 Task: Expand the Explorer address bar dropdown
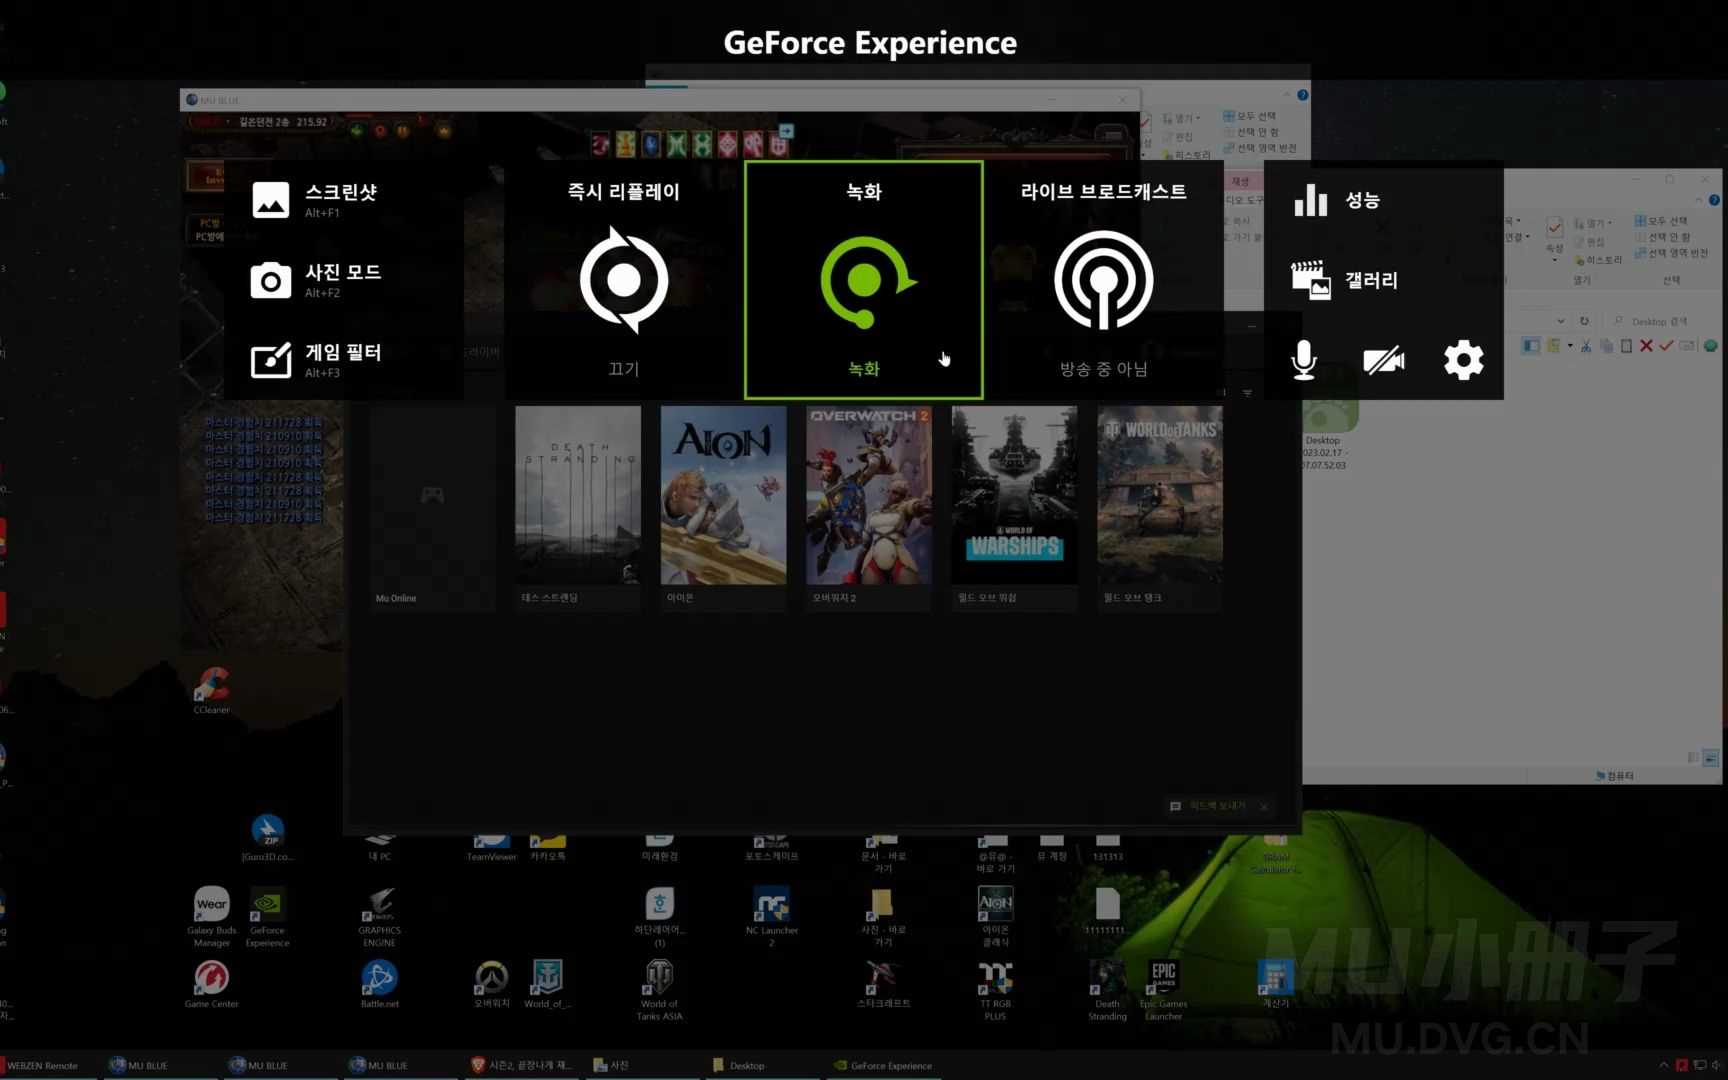click(x=1561, y=321)
